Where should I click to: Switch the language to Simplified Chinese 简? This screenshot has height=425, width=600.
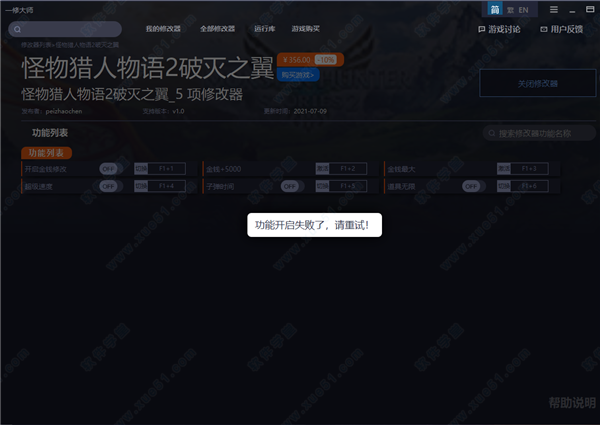495,10
